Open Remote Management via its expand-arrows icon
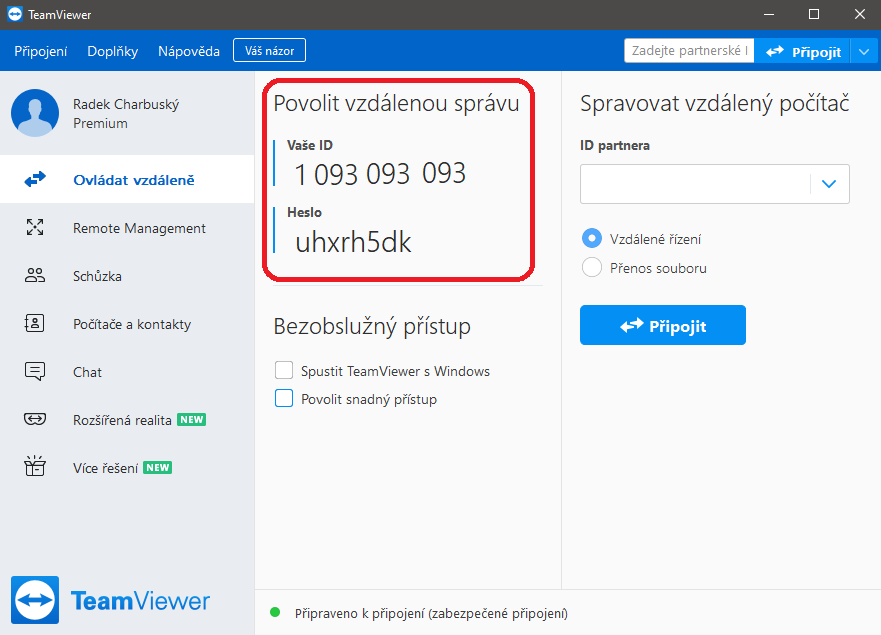The height and width of the screenshot is (635, 881). click(x=35, y=228)
